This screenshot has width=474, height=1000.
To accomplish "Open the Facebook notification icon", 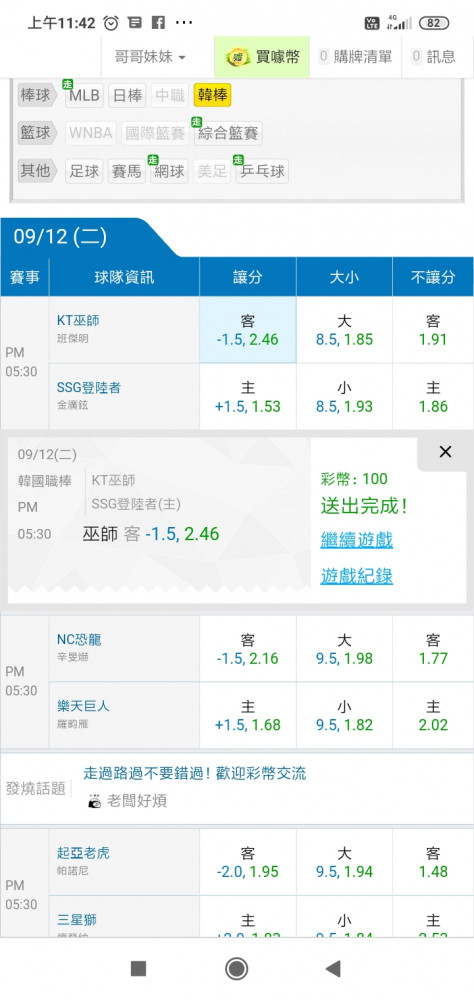I will click(158, 23).
